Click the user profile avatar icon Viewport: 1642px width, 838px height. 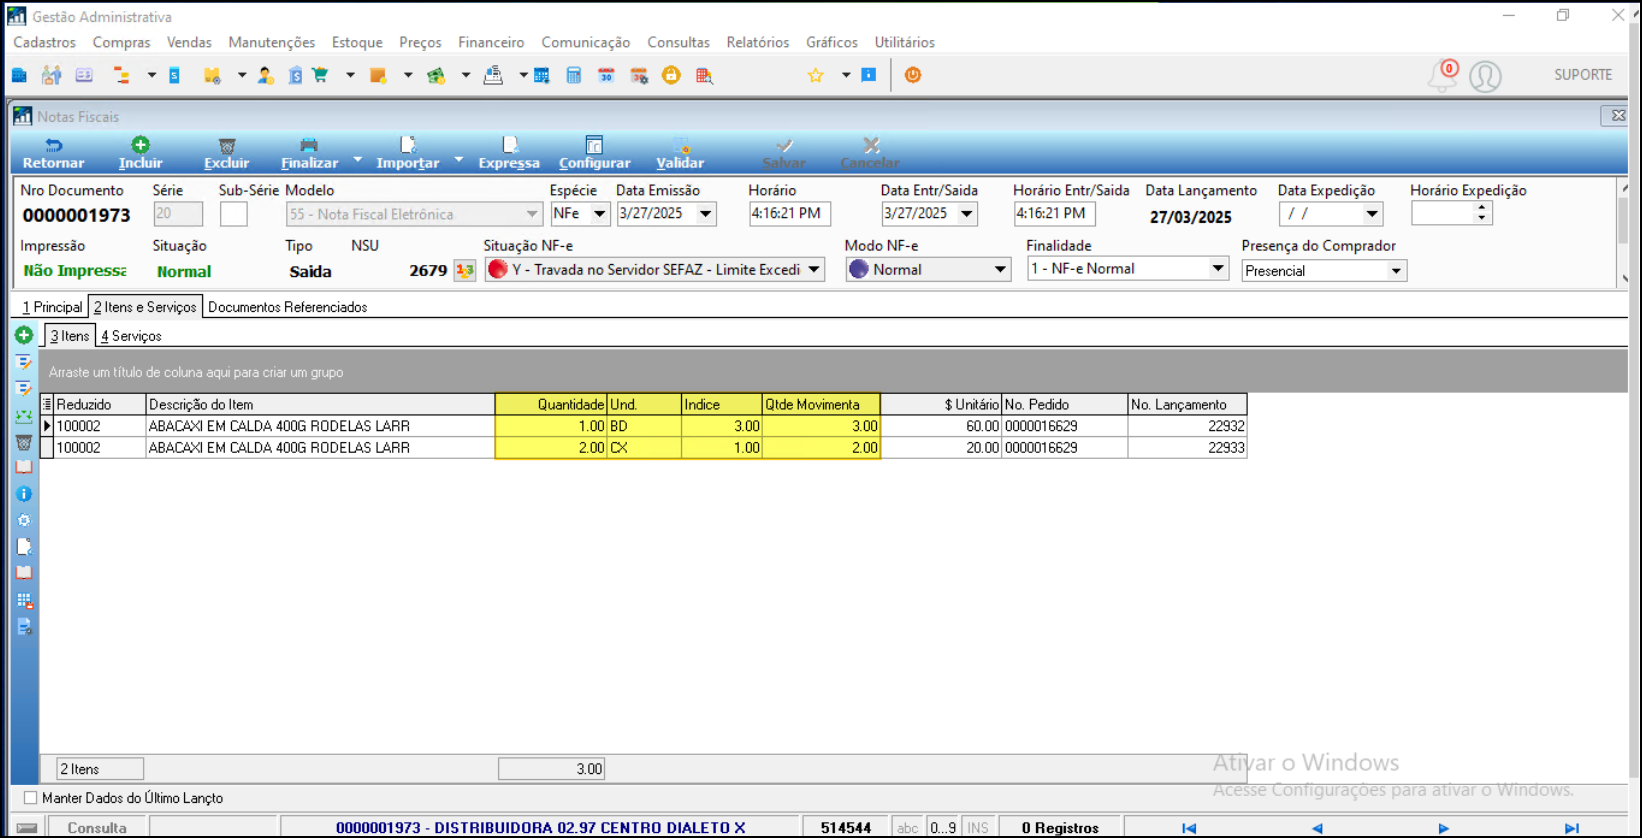1485,76
